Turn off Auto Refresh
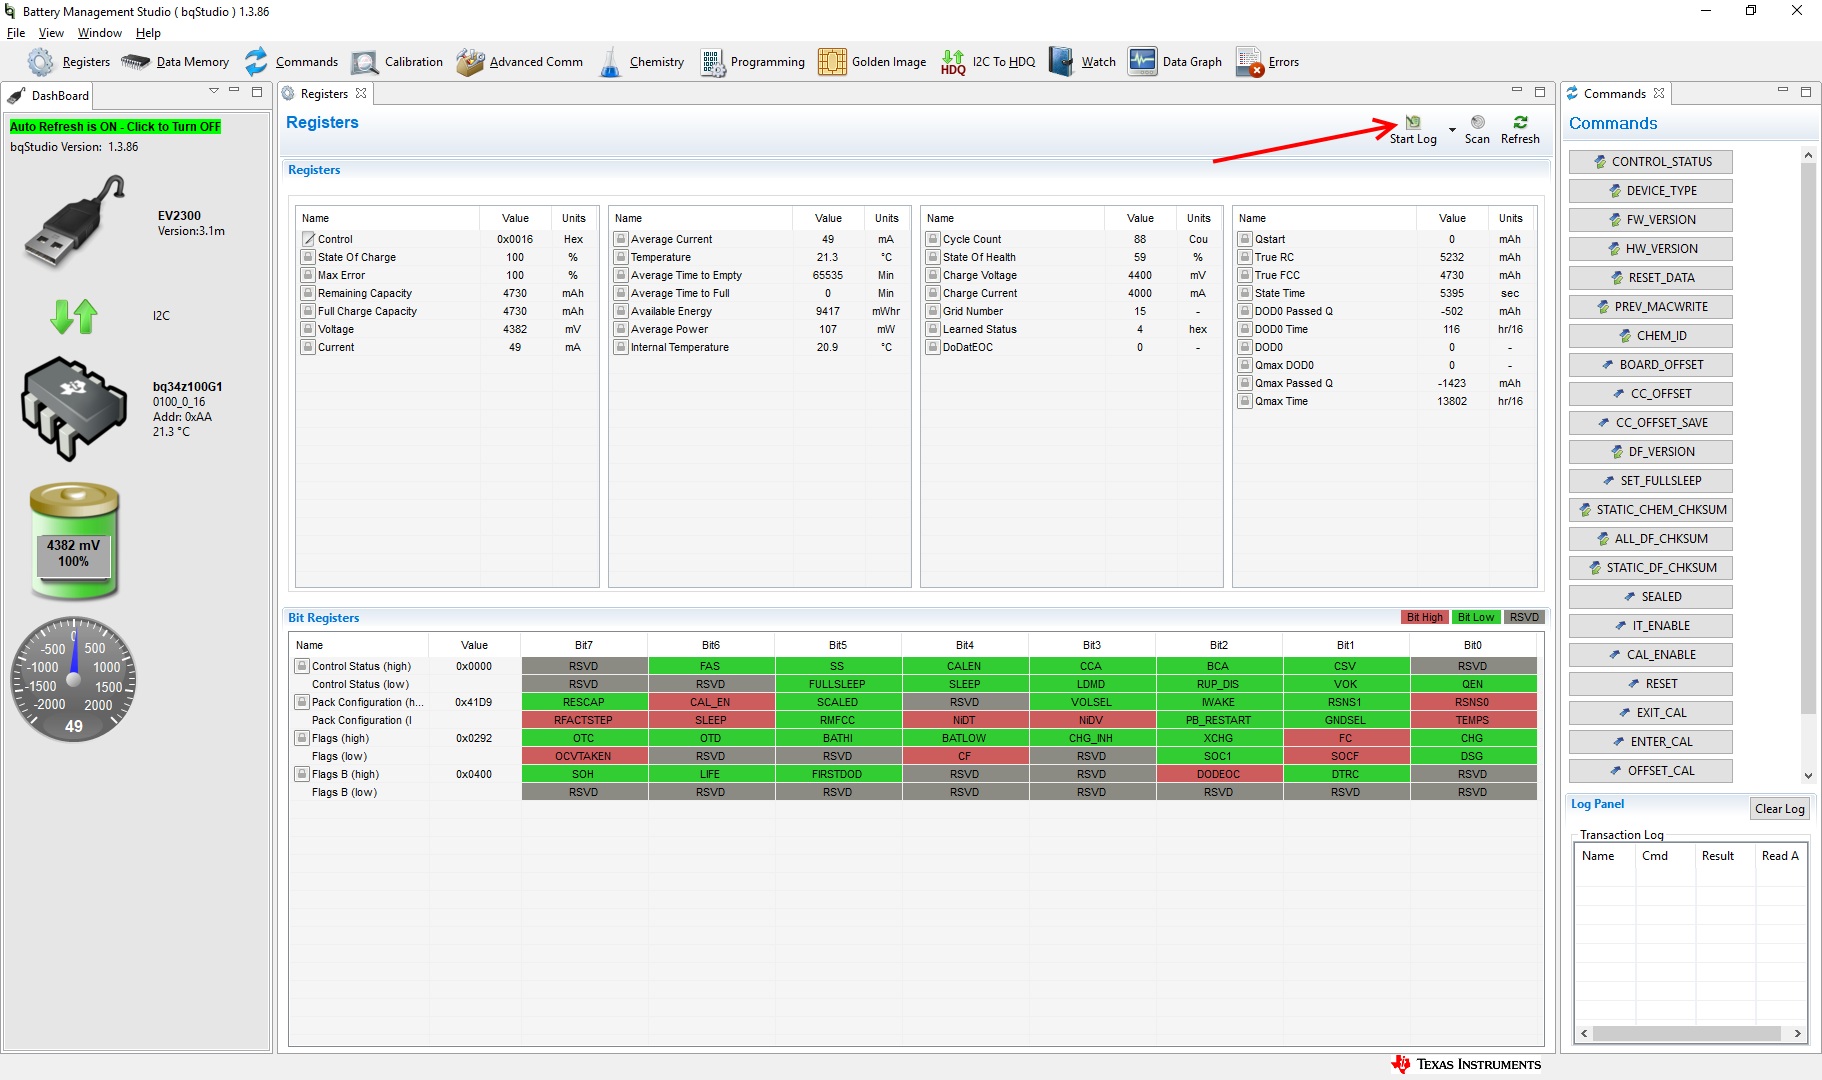Screen dimensions: 1822x1080 point(115,127)
